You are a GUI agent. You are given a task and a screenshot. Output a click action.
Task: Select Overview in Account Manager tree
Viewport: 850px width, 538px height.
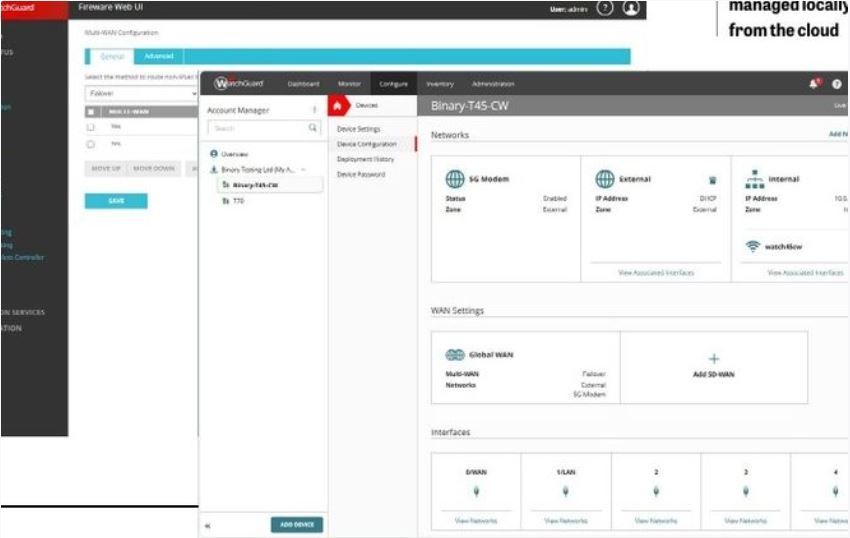click(234, 154)
